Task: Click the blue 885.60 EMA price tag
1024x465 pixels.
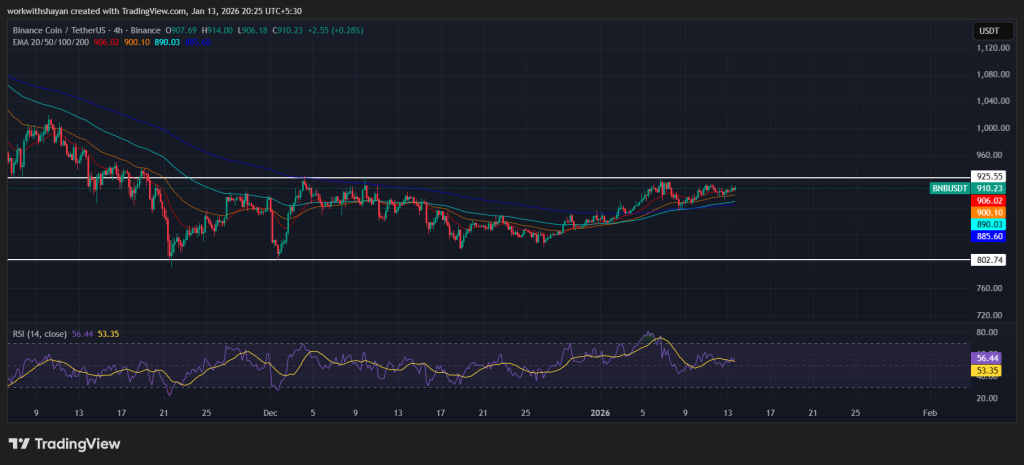Action: (x=988, y=237)
